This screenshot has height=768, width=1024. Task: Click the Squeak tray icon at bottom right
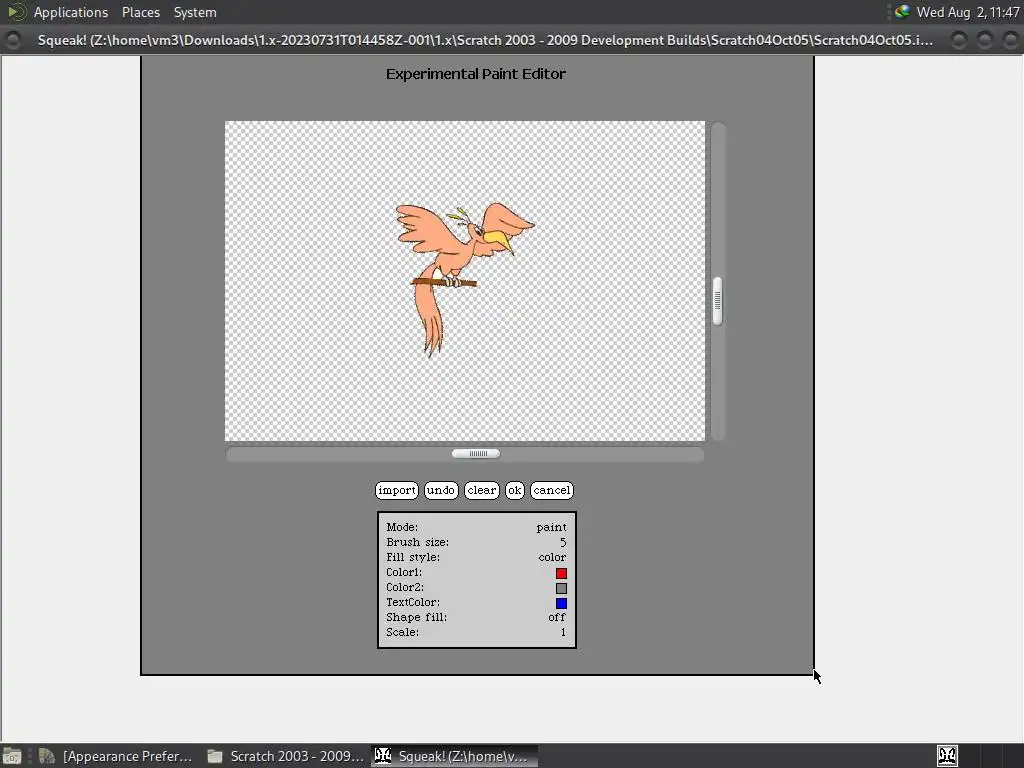coord(948,756)
